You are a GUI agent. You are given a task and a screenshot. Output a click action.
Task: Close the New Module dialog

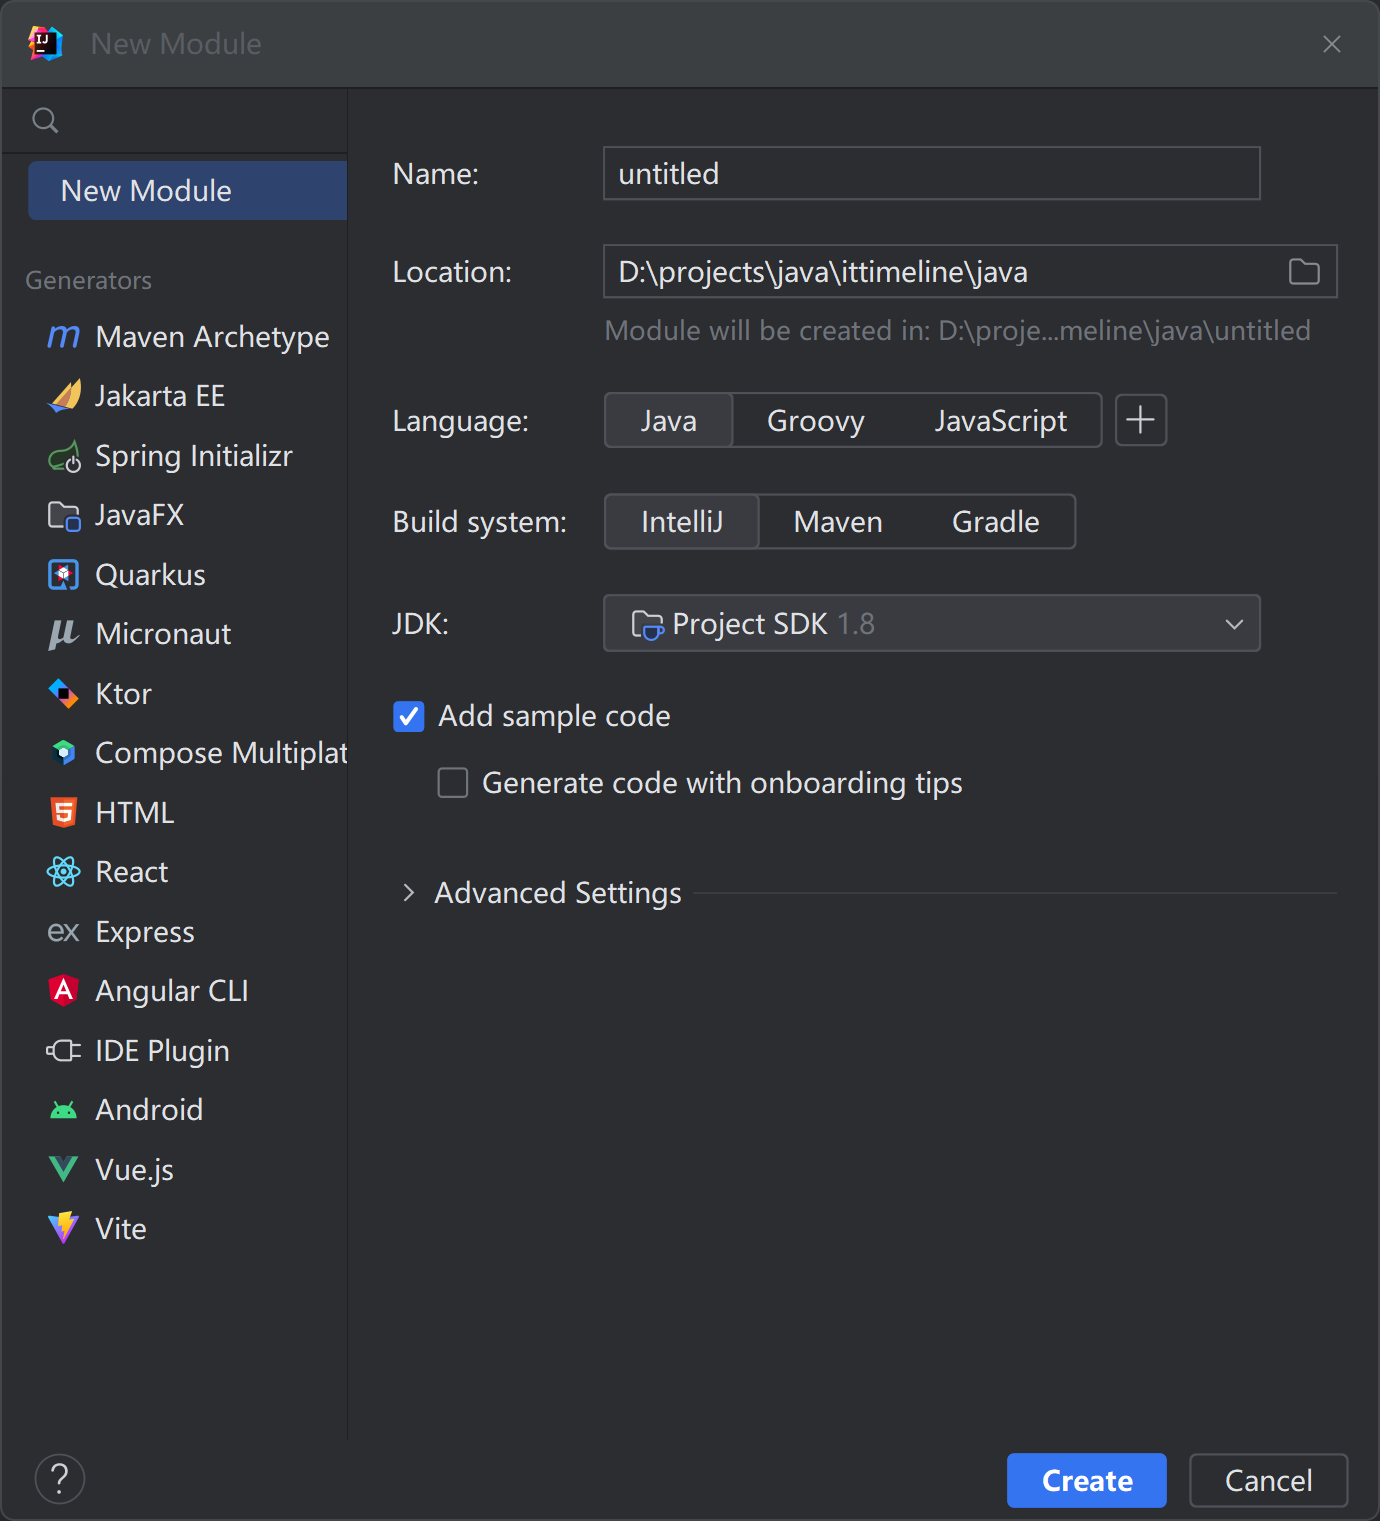tap(1332, 44)
